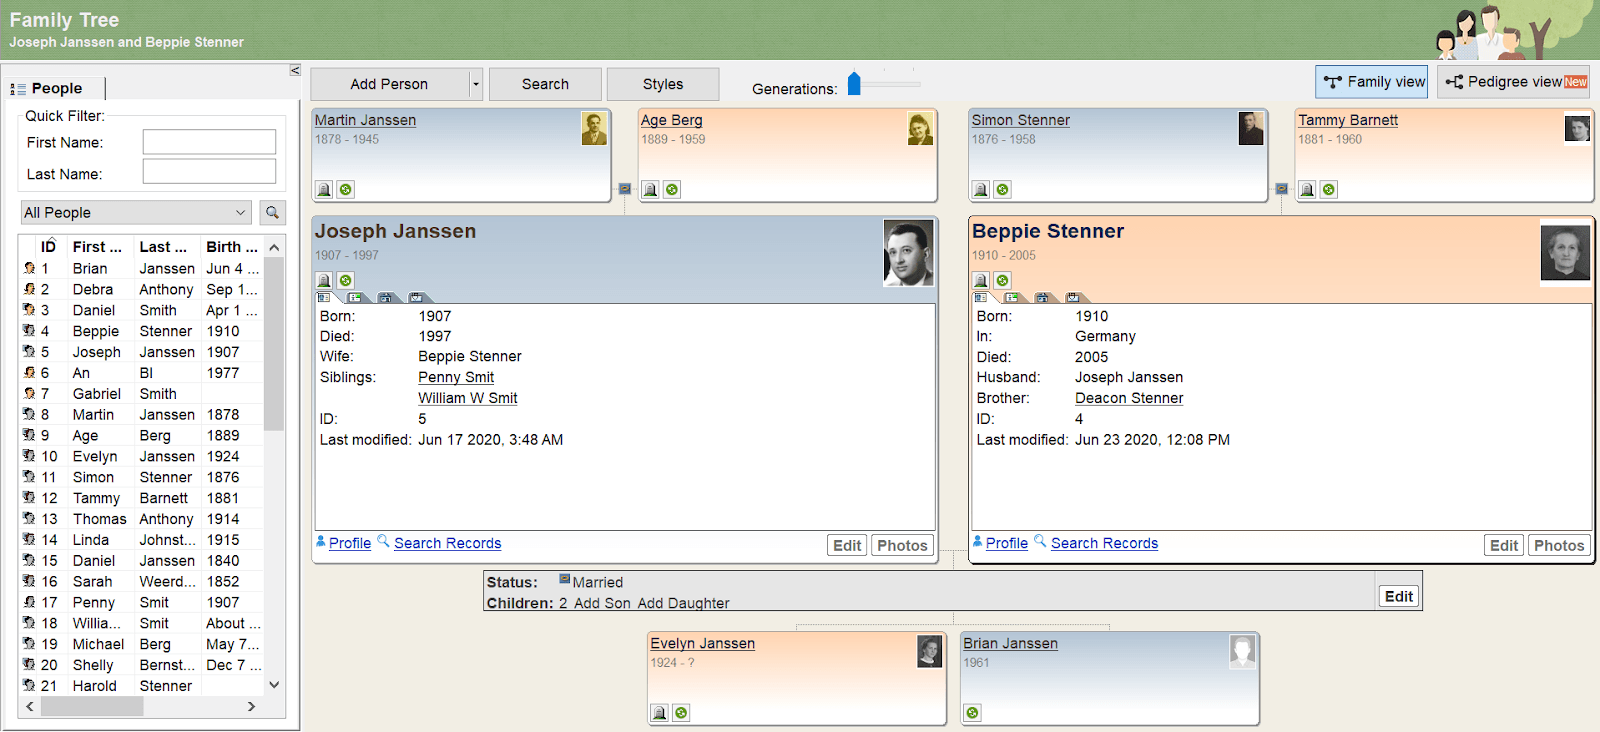Click Evelyn Janssen's small photo thumbnail
The height and width of the screenshot is (732, 1600).
pyautogui.click(x=930, y=651)
